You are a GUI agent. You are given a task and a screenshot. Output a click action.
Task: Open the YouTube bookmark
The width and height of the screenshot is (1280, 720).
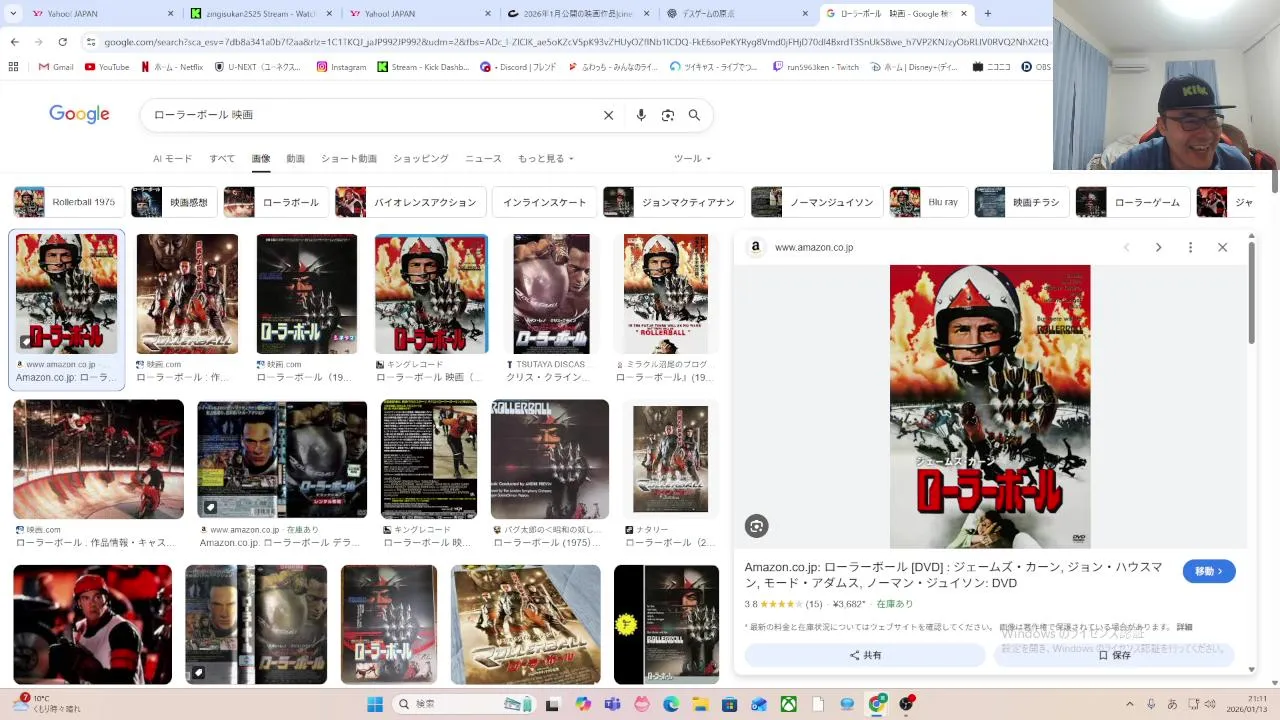point(107,67)
